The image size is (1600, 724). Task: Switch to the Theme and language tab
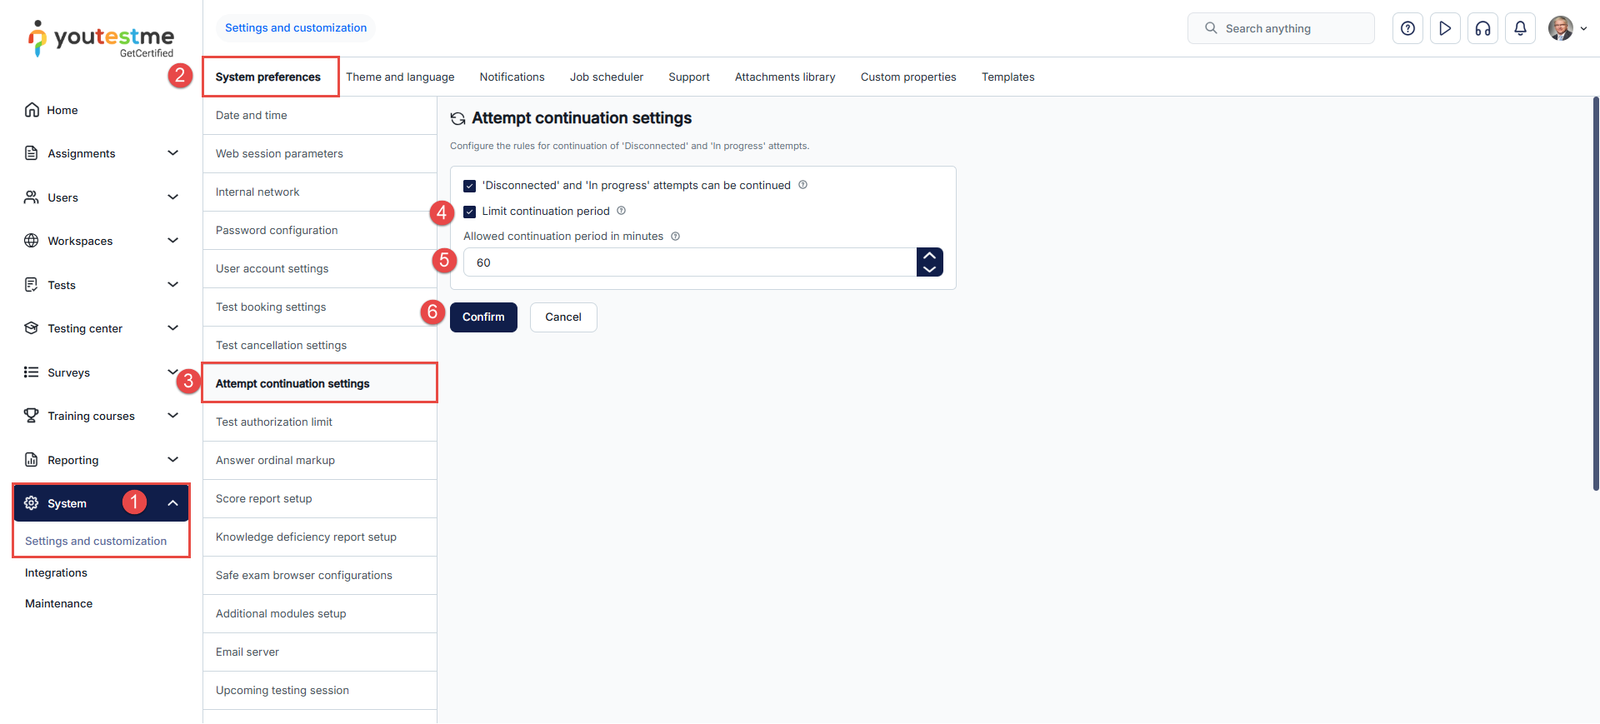(400, 77)
